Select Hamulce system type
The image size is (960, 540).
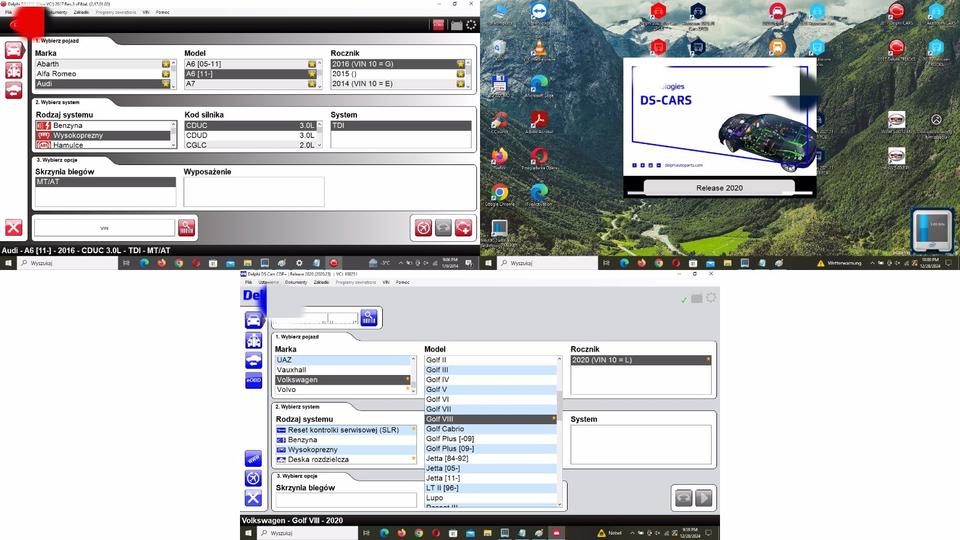point(105,145)
